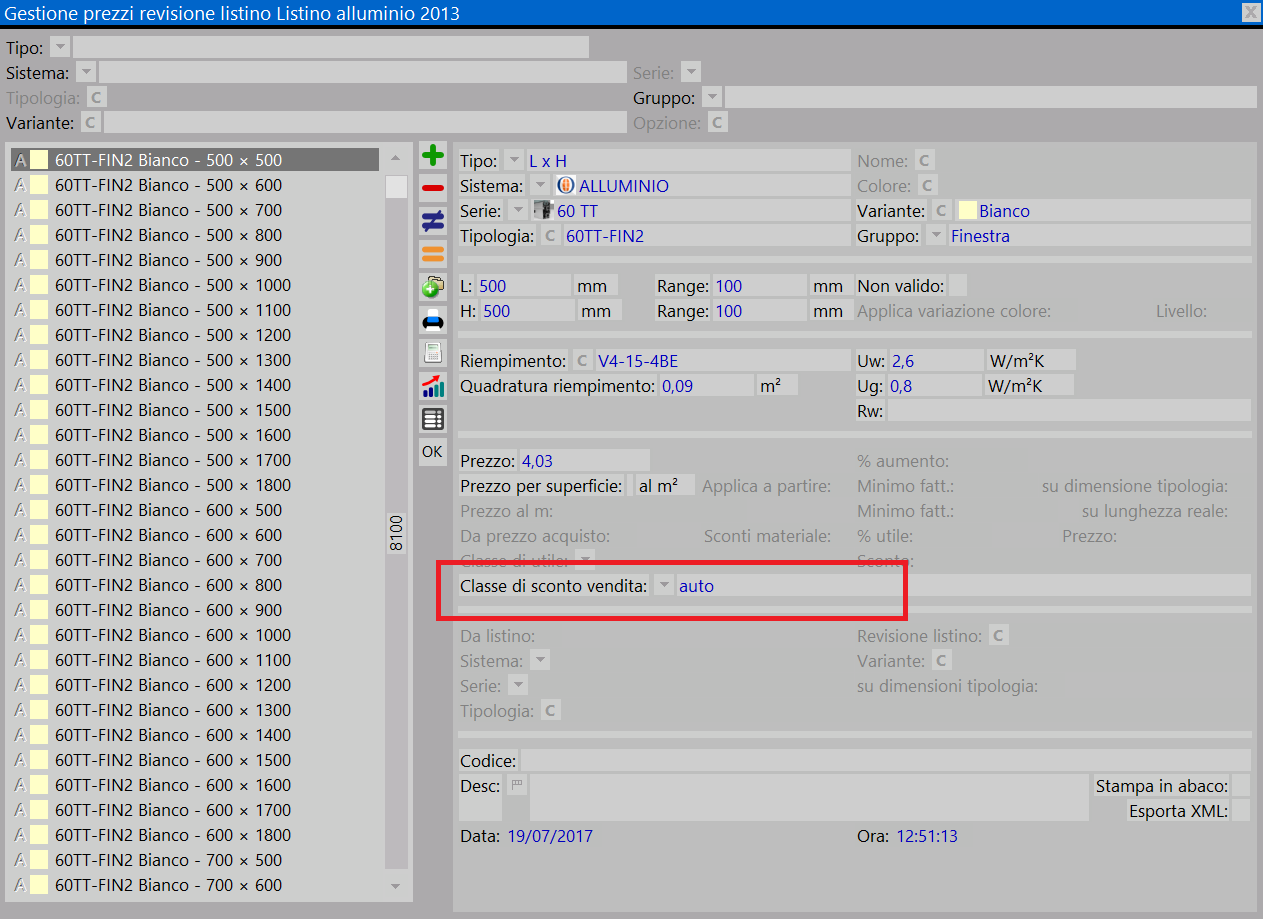Click the C button next to Nome
The image size is (1263, 919).
tap(924, 161)
